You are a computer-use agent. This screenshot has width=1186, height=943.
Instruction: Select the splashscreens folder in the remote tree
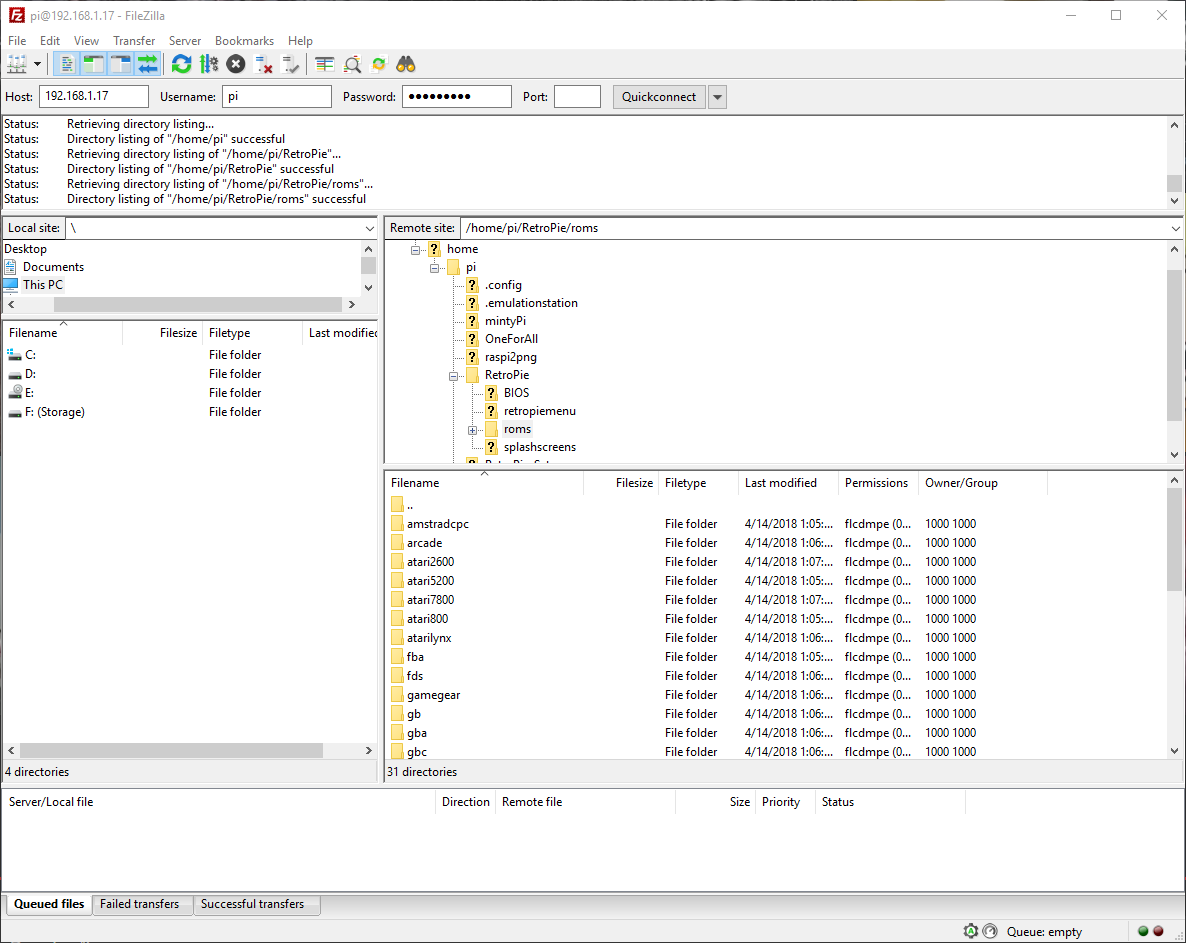pos(540,448)
